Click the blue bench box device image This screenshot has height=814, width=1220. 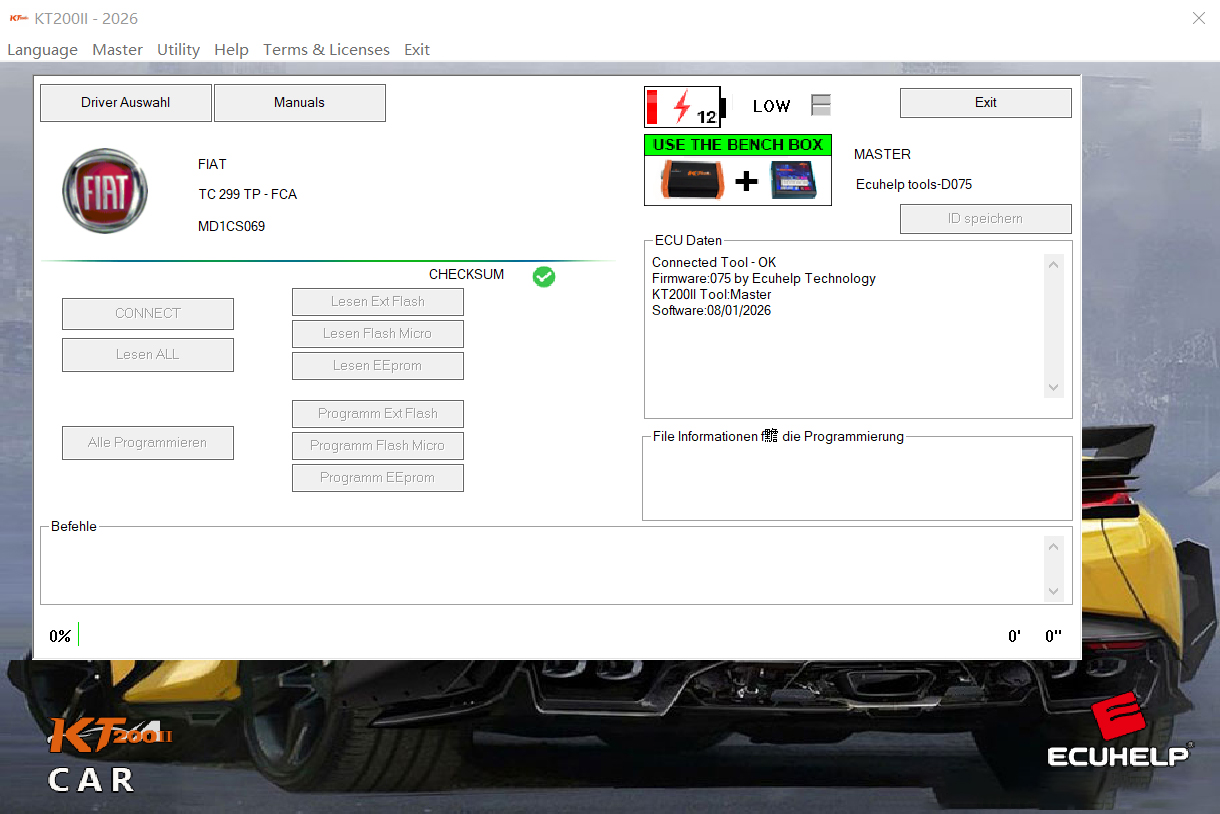coord(794,181)
